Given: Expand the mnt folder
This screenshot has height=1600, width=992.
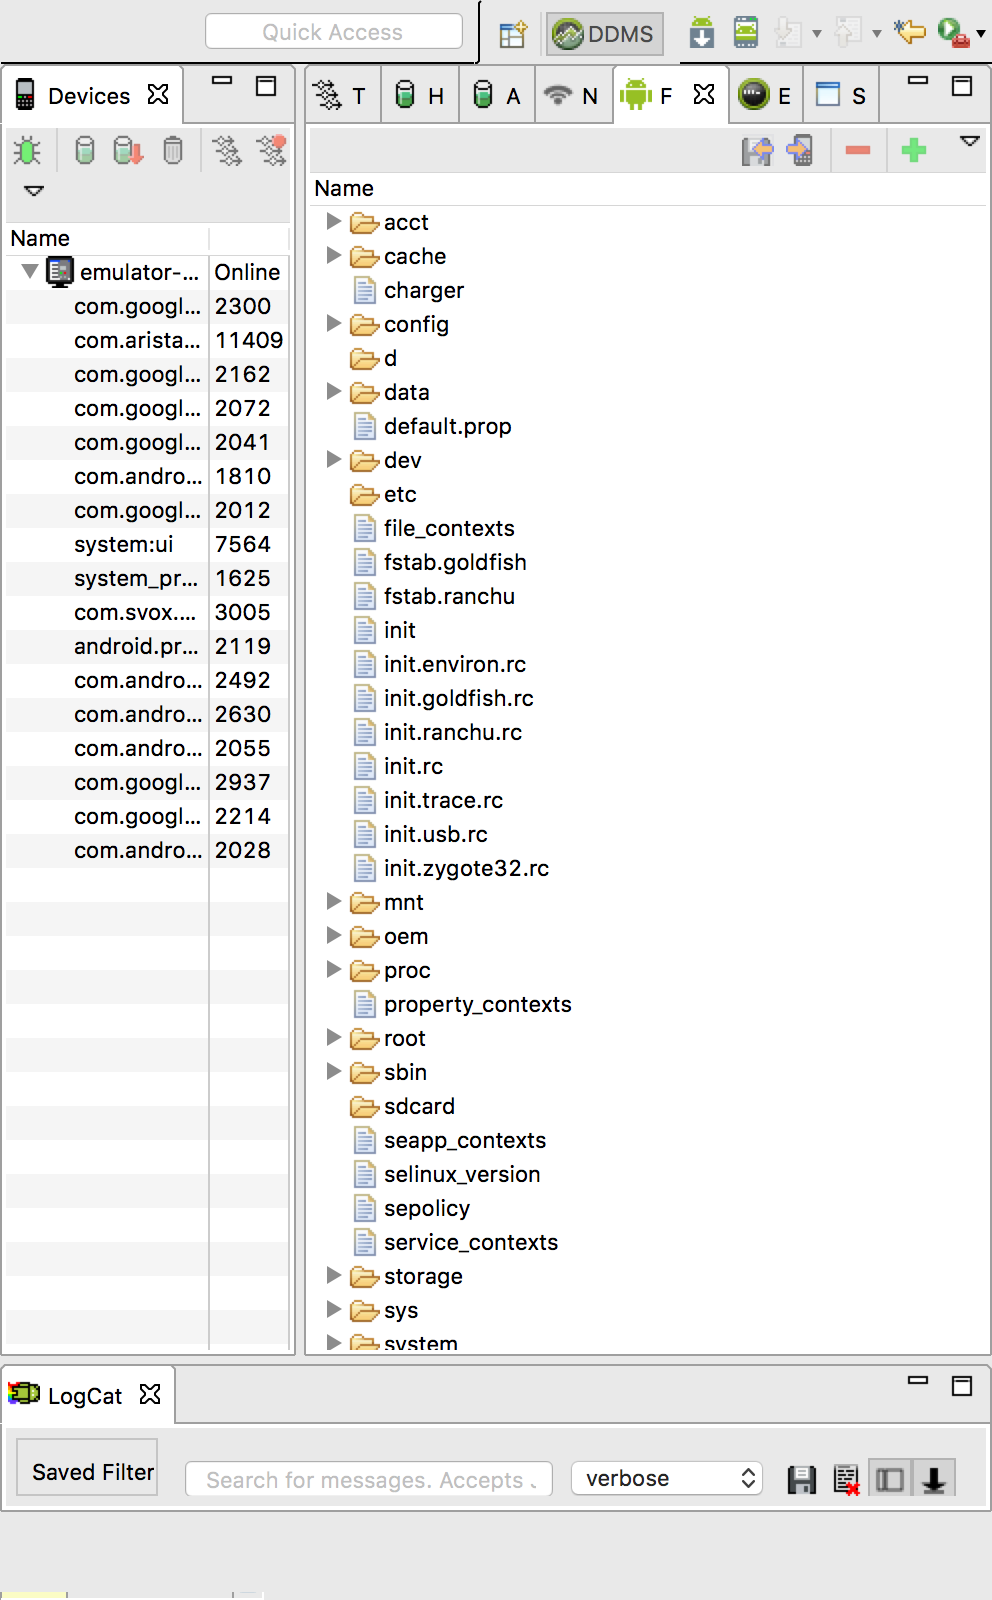Looking at the screenshot, I should [x=334, y=901].
